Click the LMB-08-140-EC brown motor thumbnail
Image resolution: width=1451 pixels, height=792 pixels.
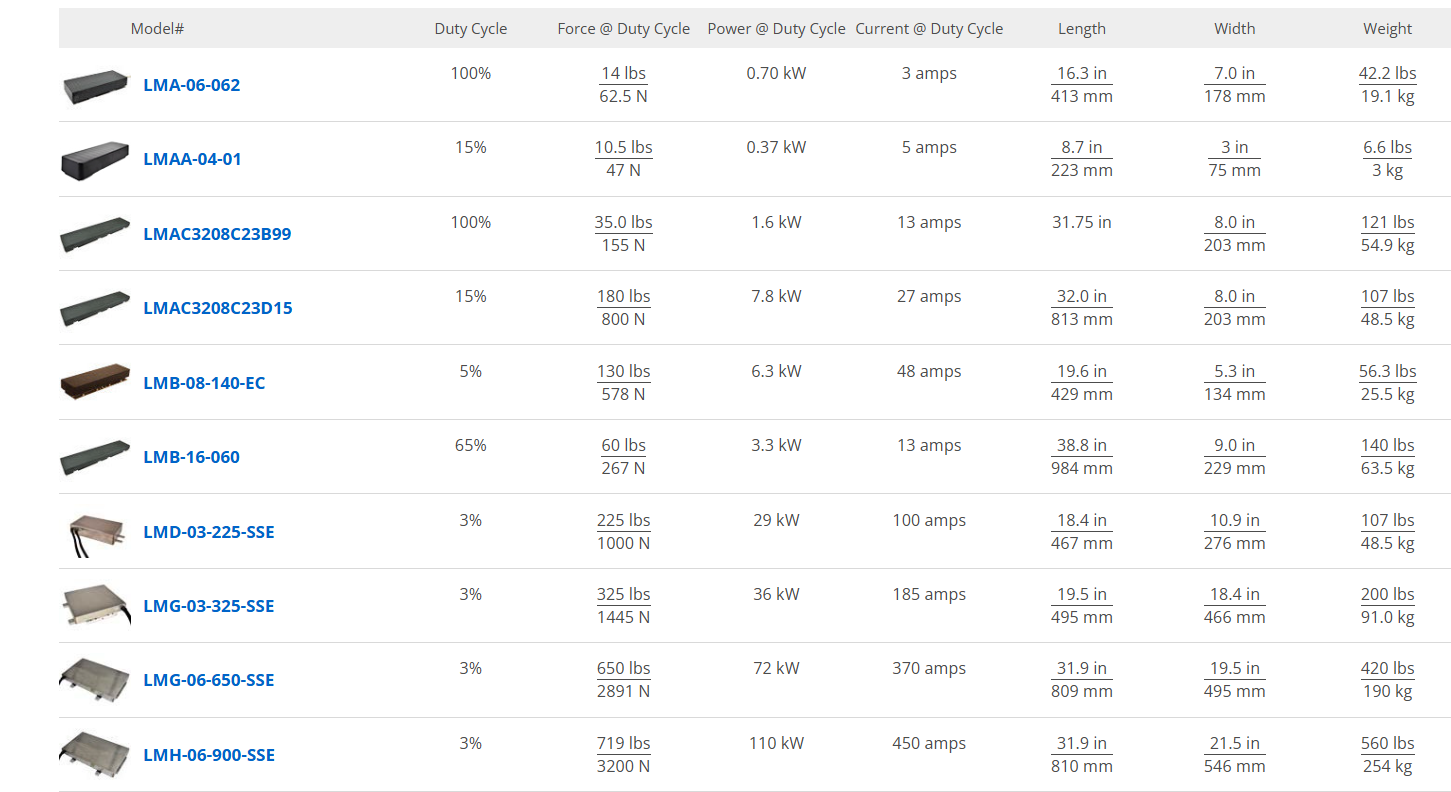96,383
